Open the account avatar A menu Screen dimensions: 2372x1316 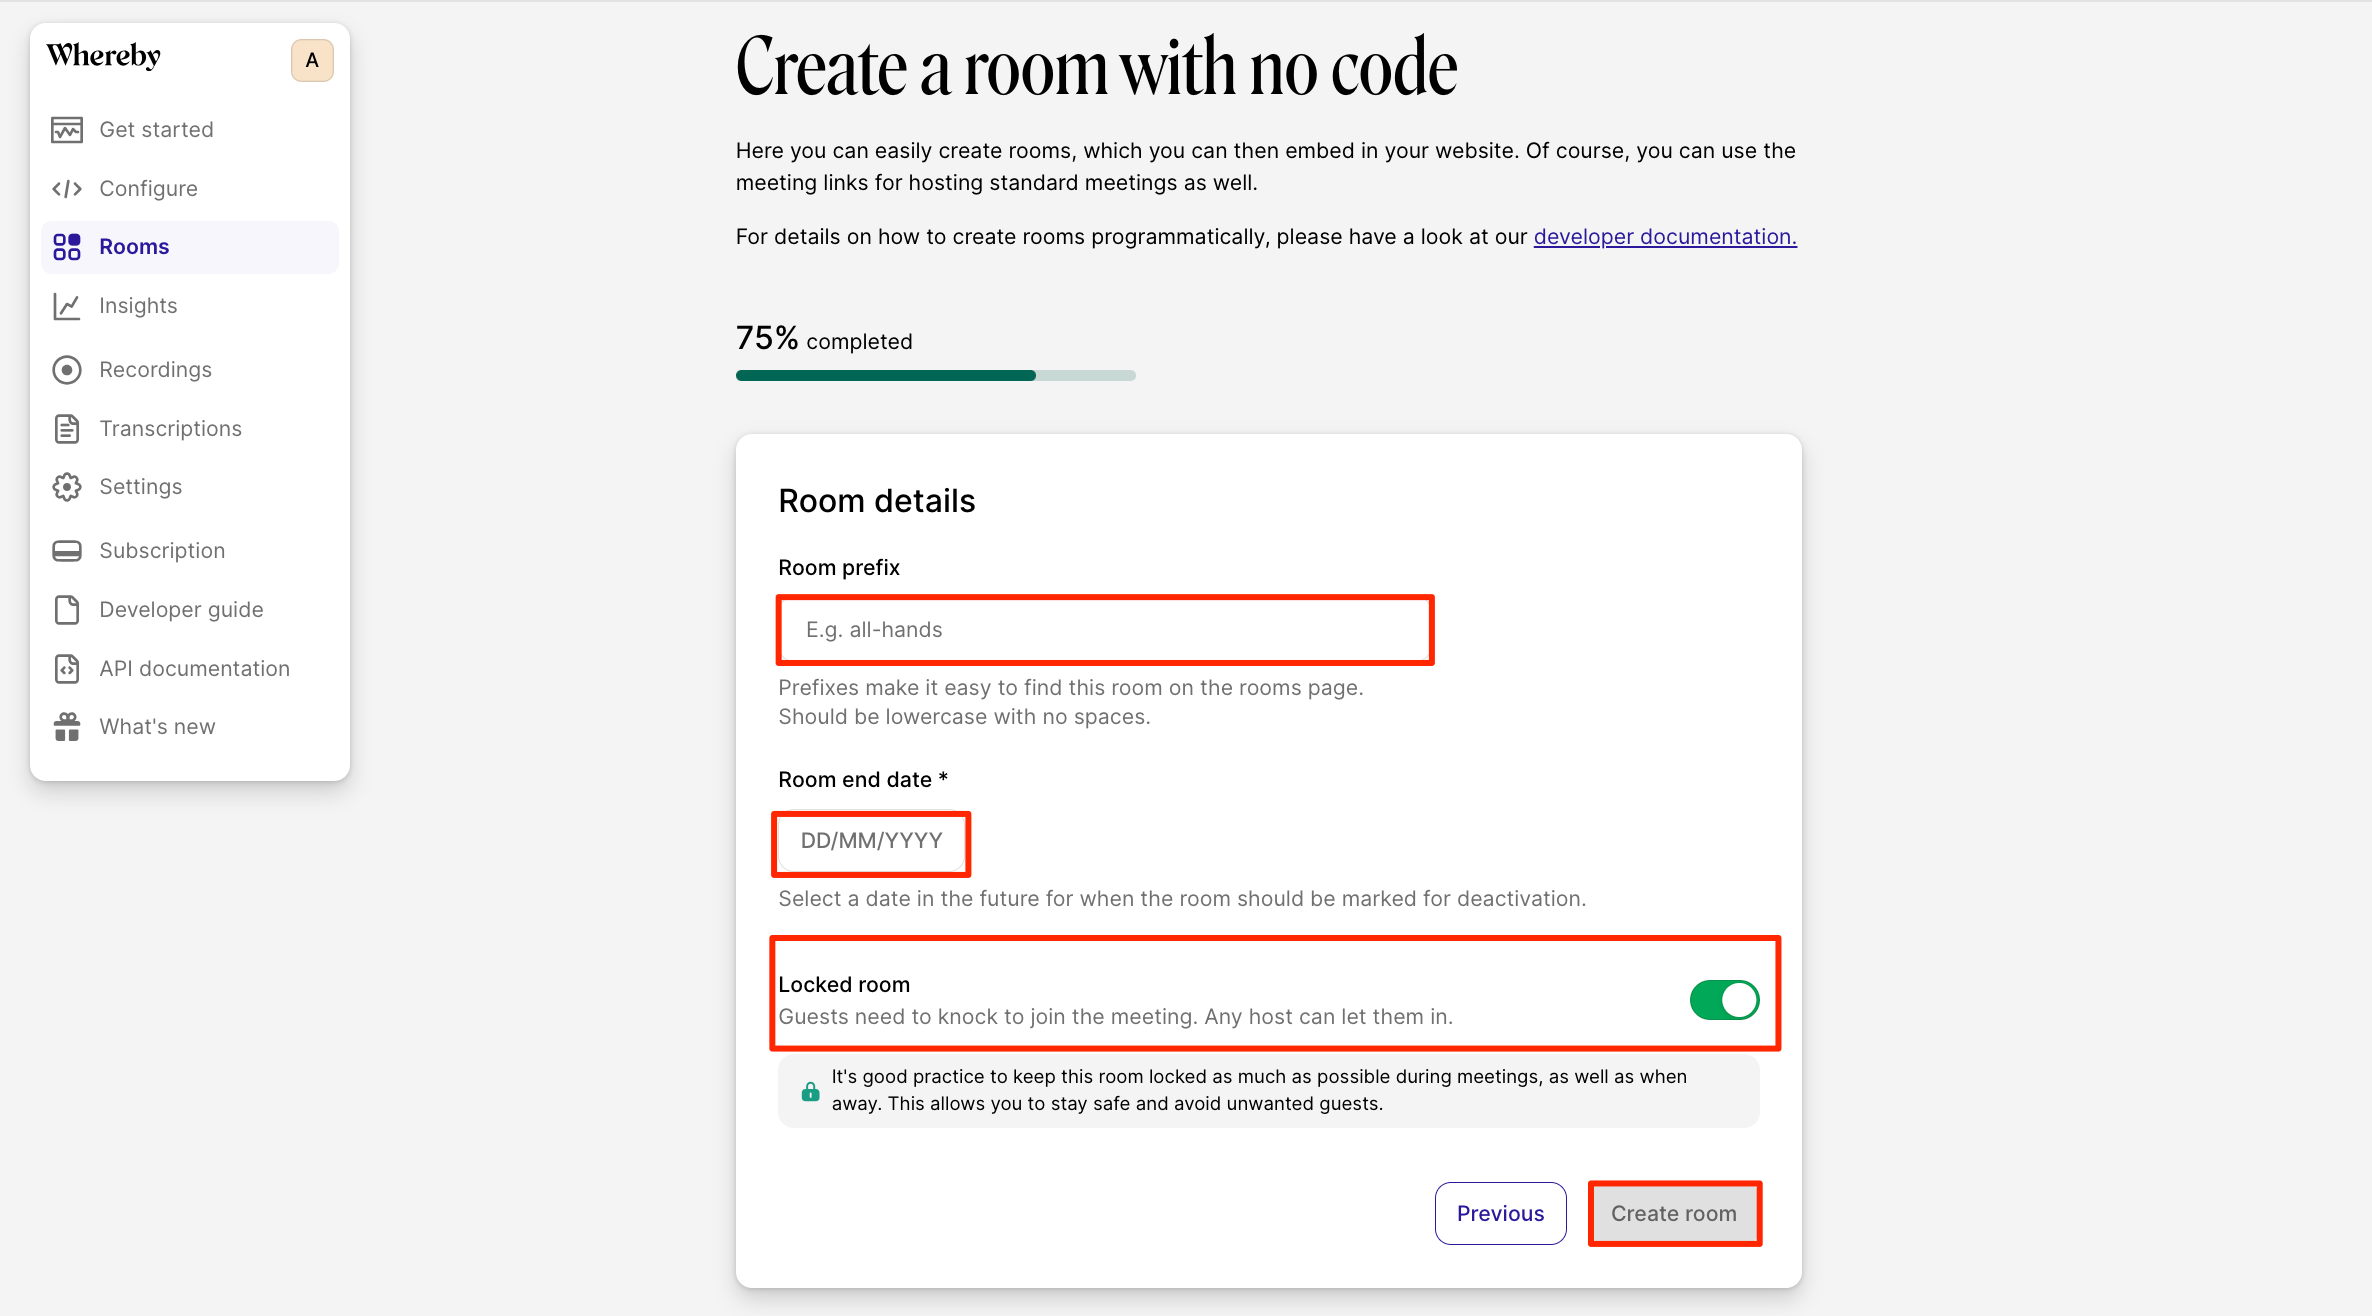312,61
